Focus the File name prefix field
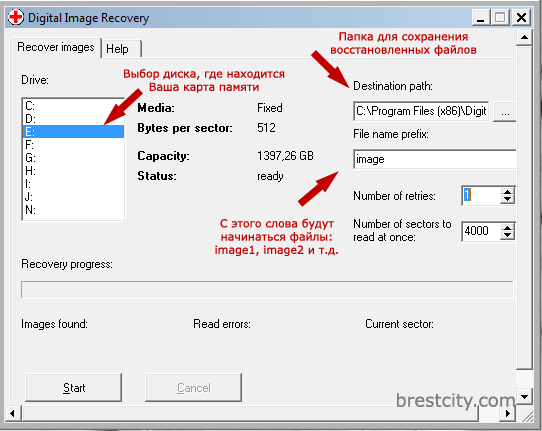The height and width of the screenshot is (431, 542). (x=434, y=159)
